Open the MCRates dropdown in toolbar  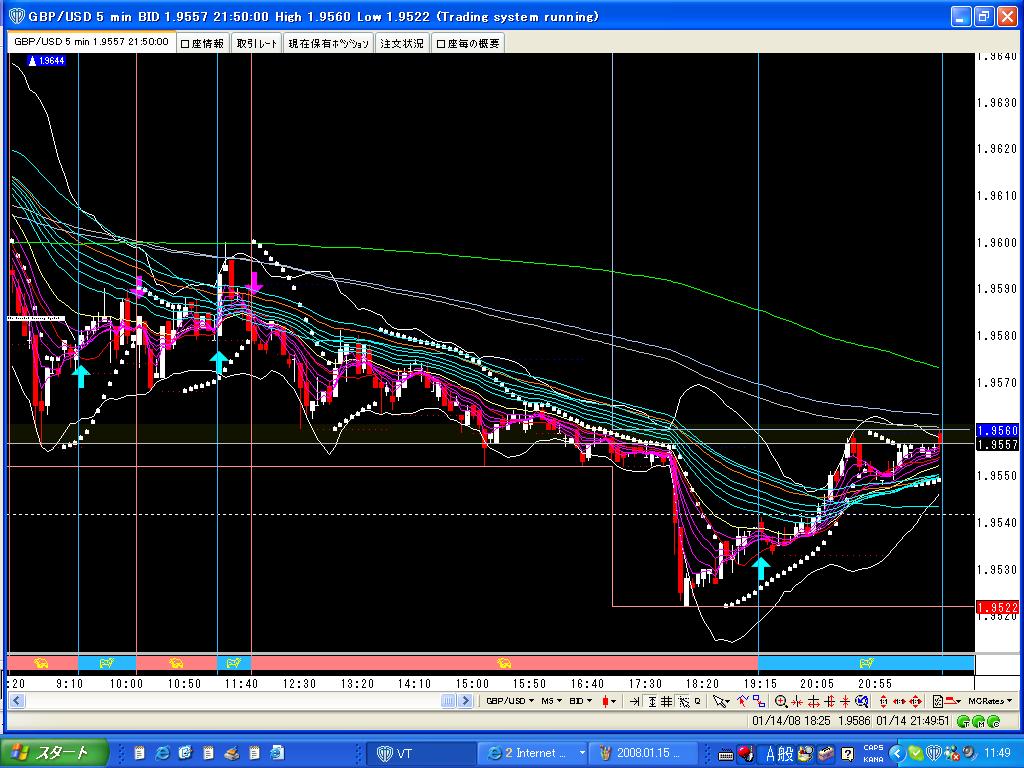pyautogui.click(x=990, y=701)
